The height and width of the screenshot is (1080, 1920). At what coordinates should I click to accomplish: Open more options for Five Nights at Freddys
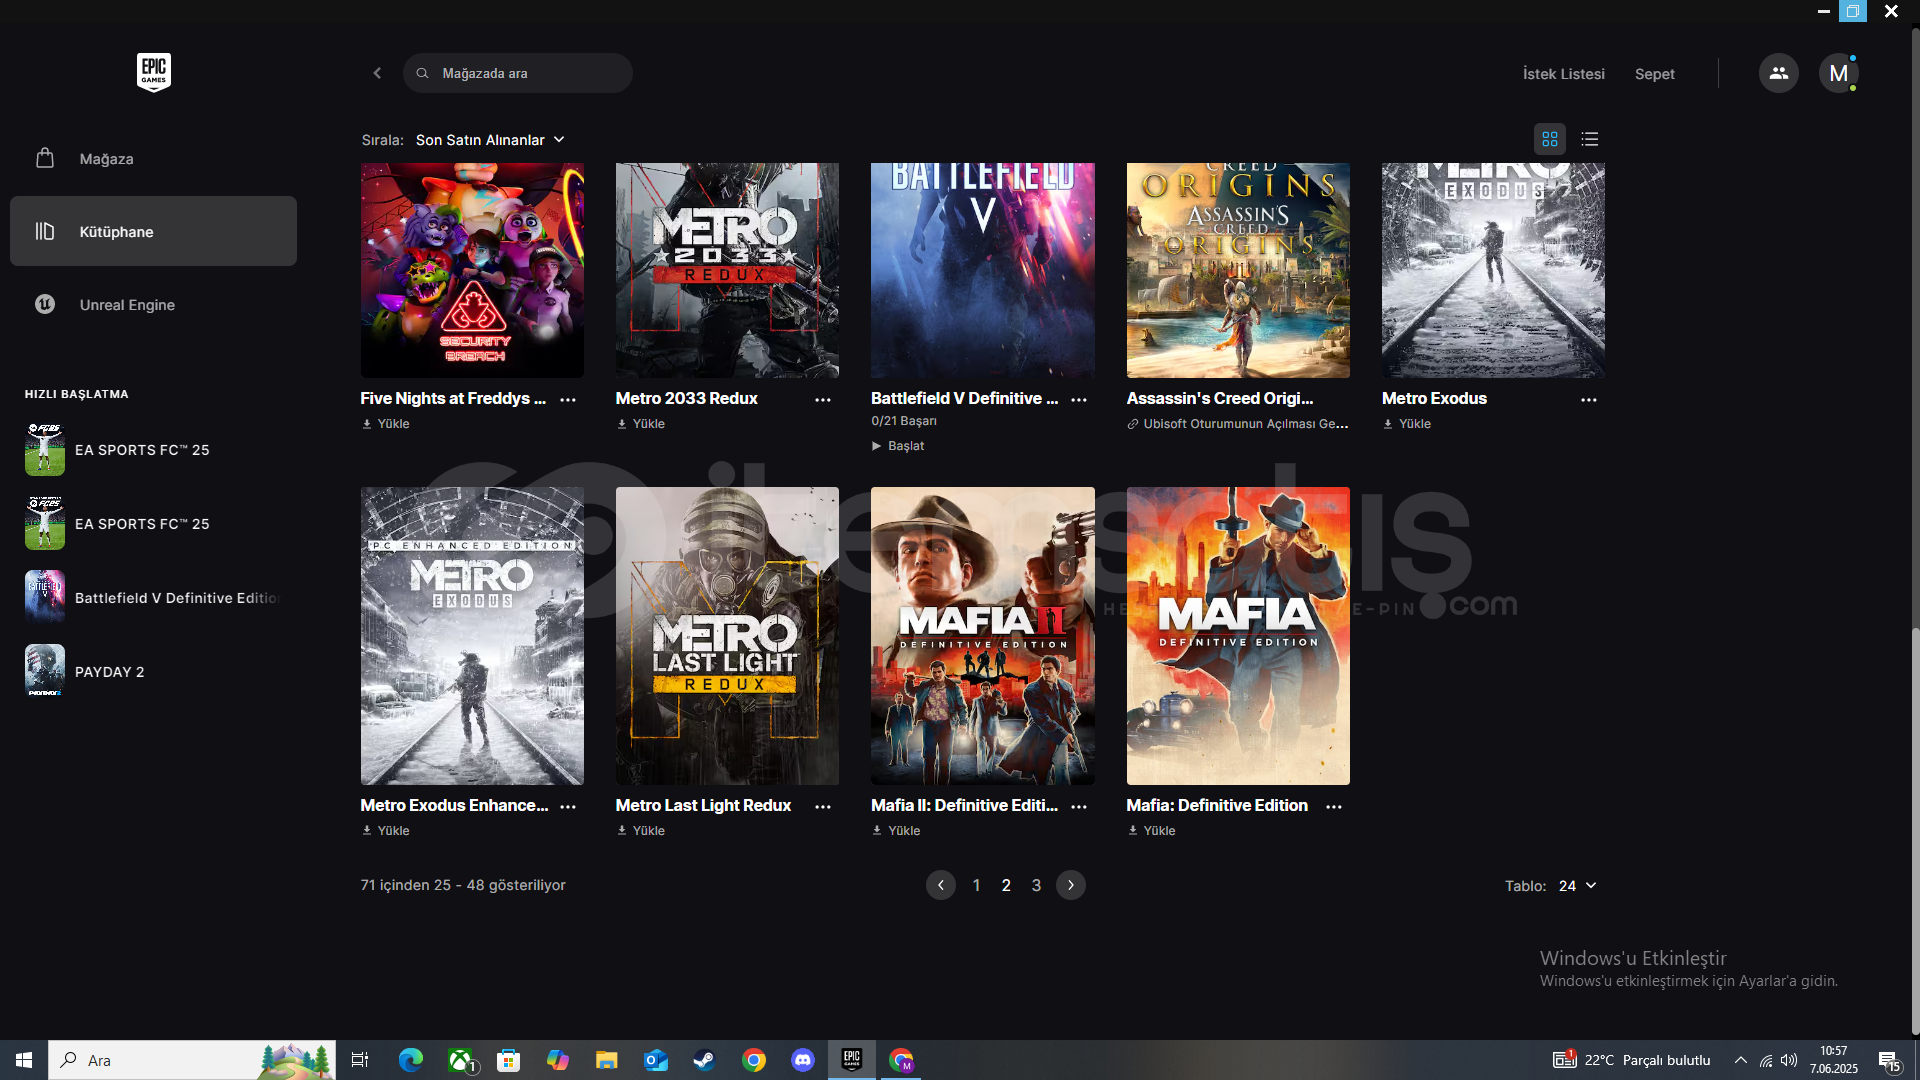(x=568, y=399)
